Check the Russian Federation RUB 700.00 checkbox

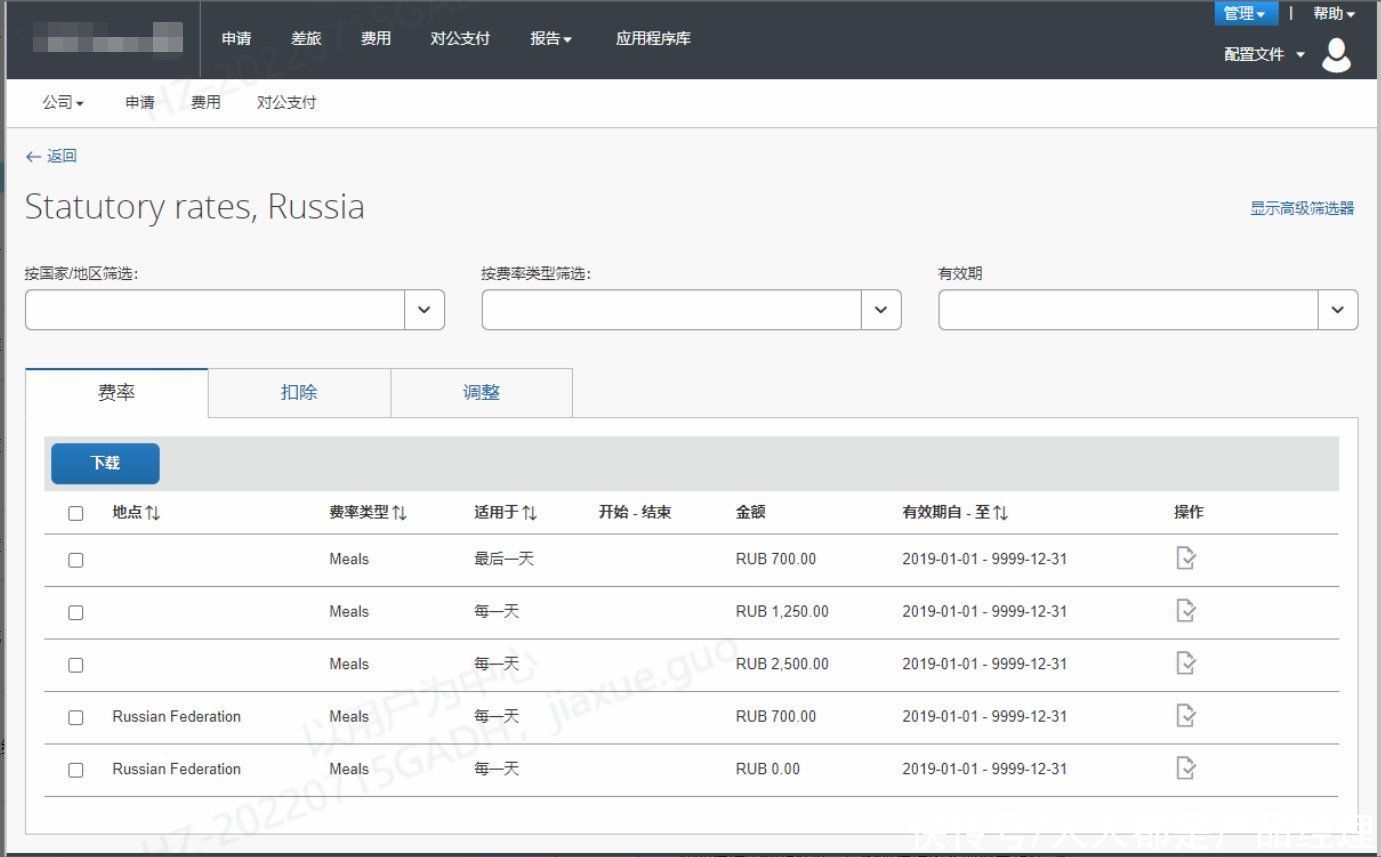[76, 718]
